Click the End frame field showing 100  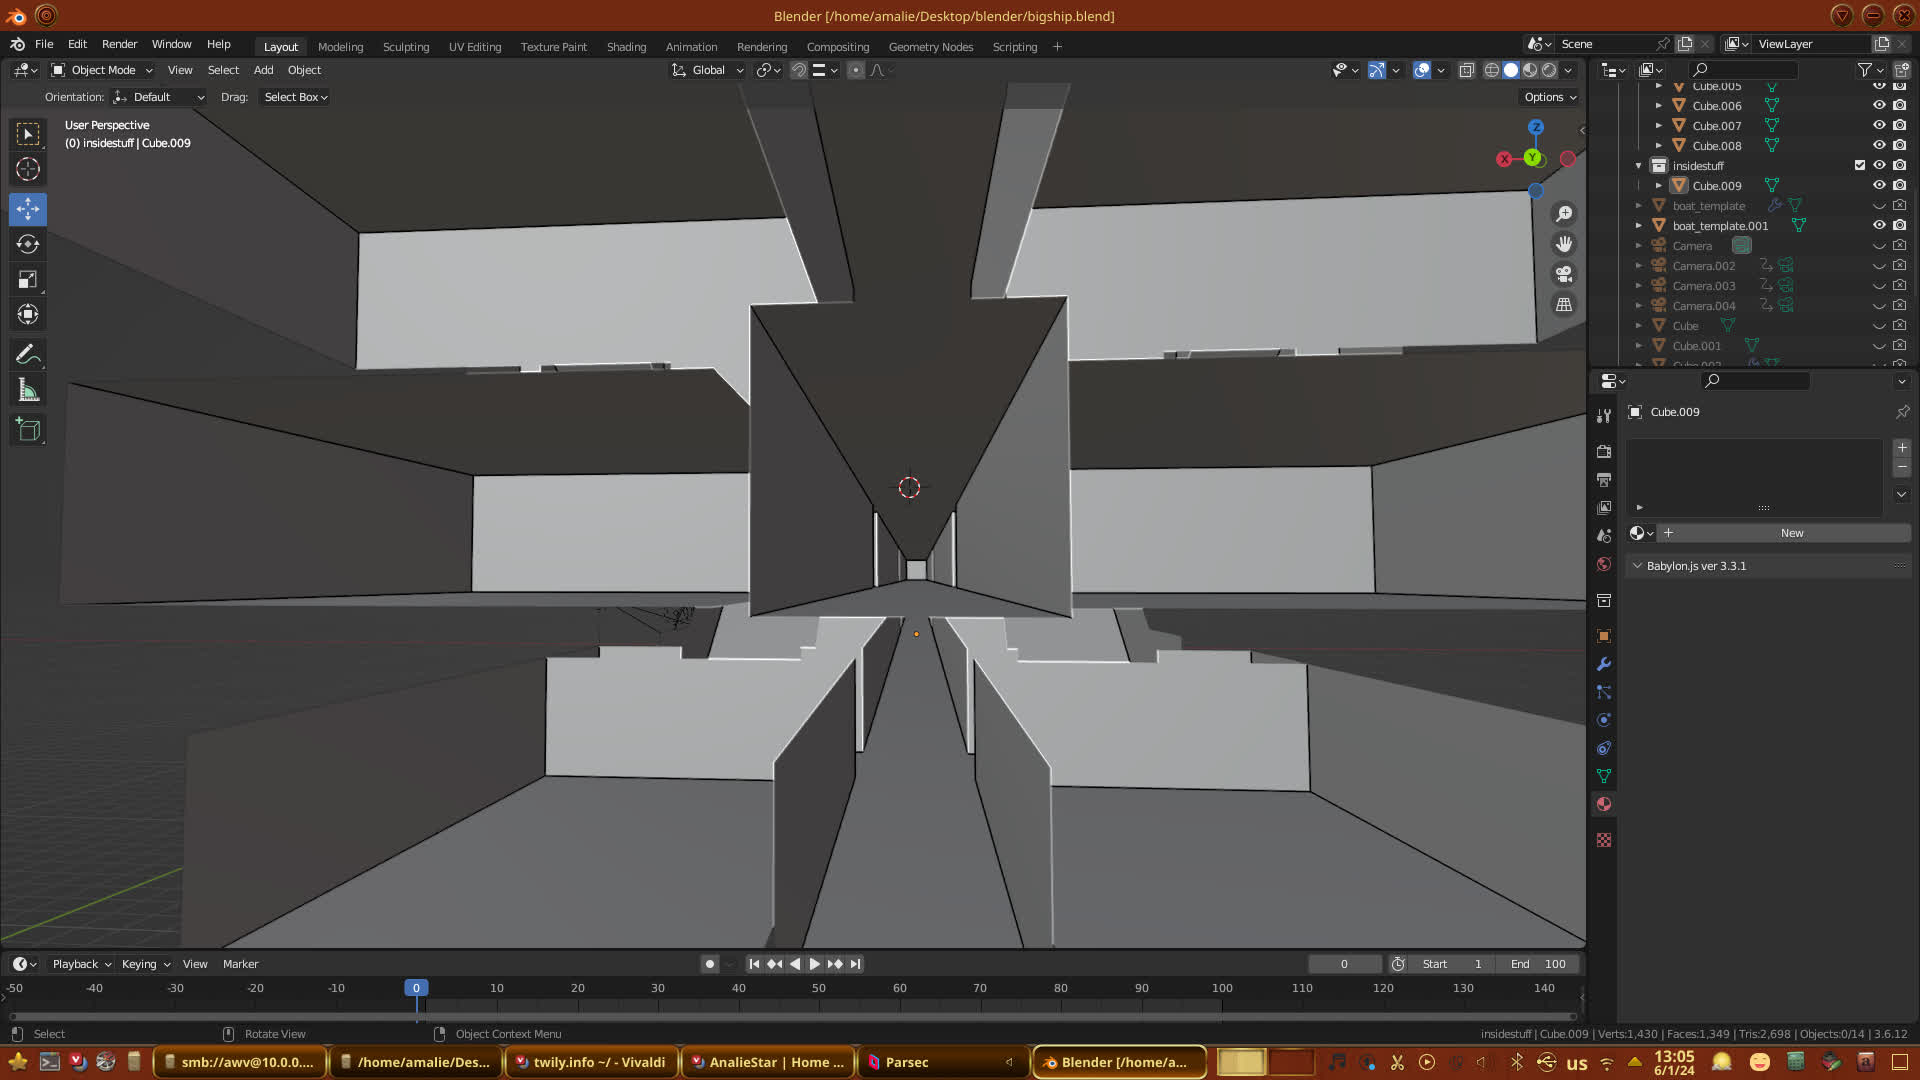click(x=1538, y=964)
